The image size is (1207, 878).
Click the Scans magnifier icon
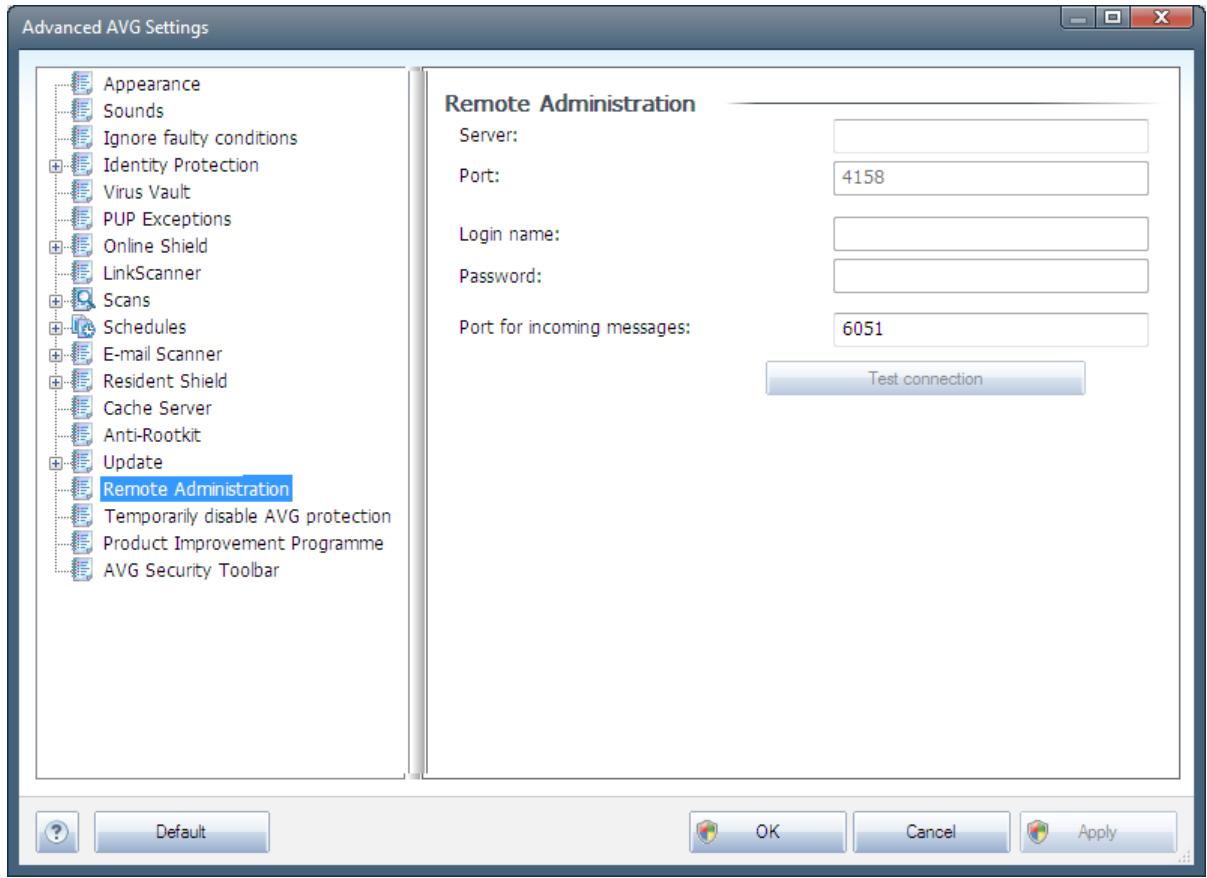pyautogui.click(x=85, y=300)
